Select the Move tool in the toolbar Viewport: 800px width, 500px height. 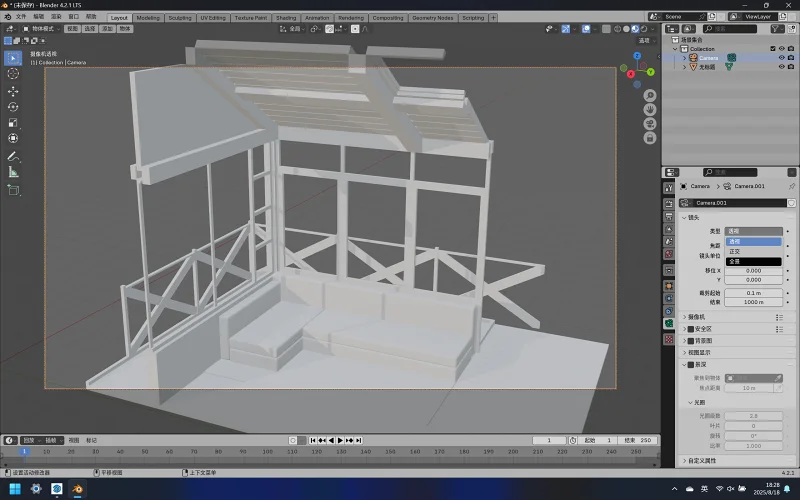(13, 91)
